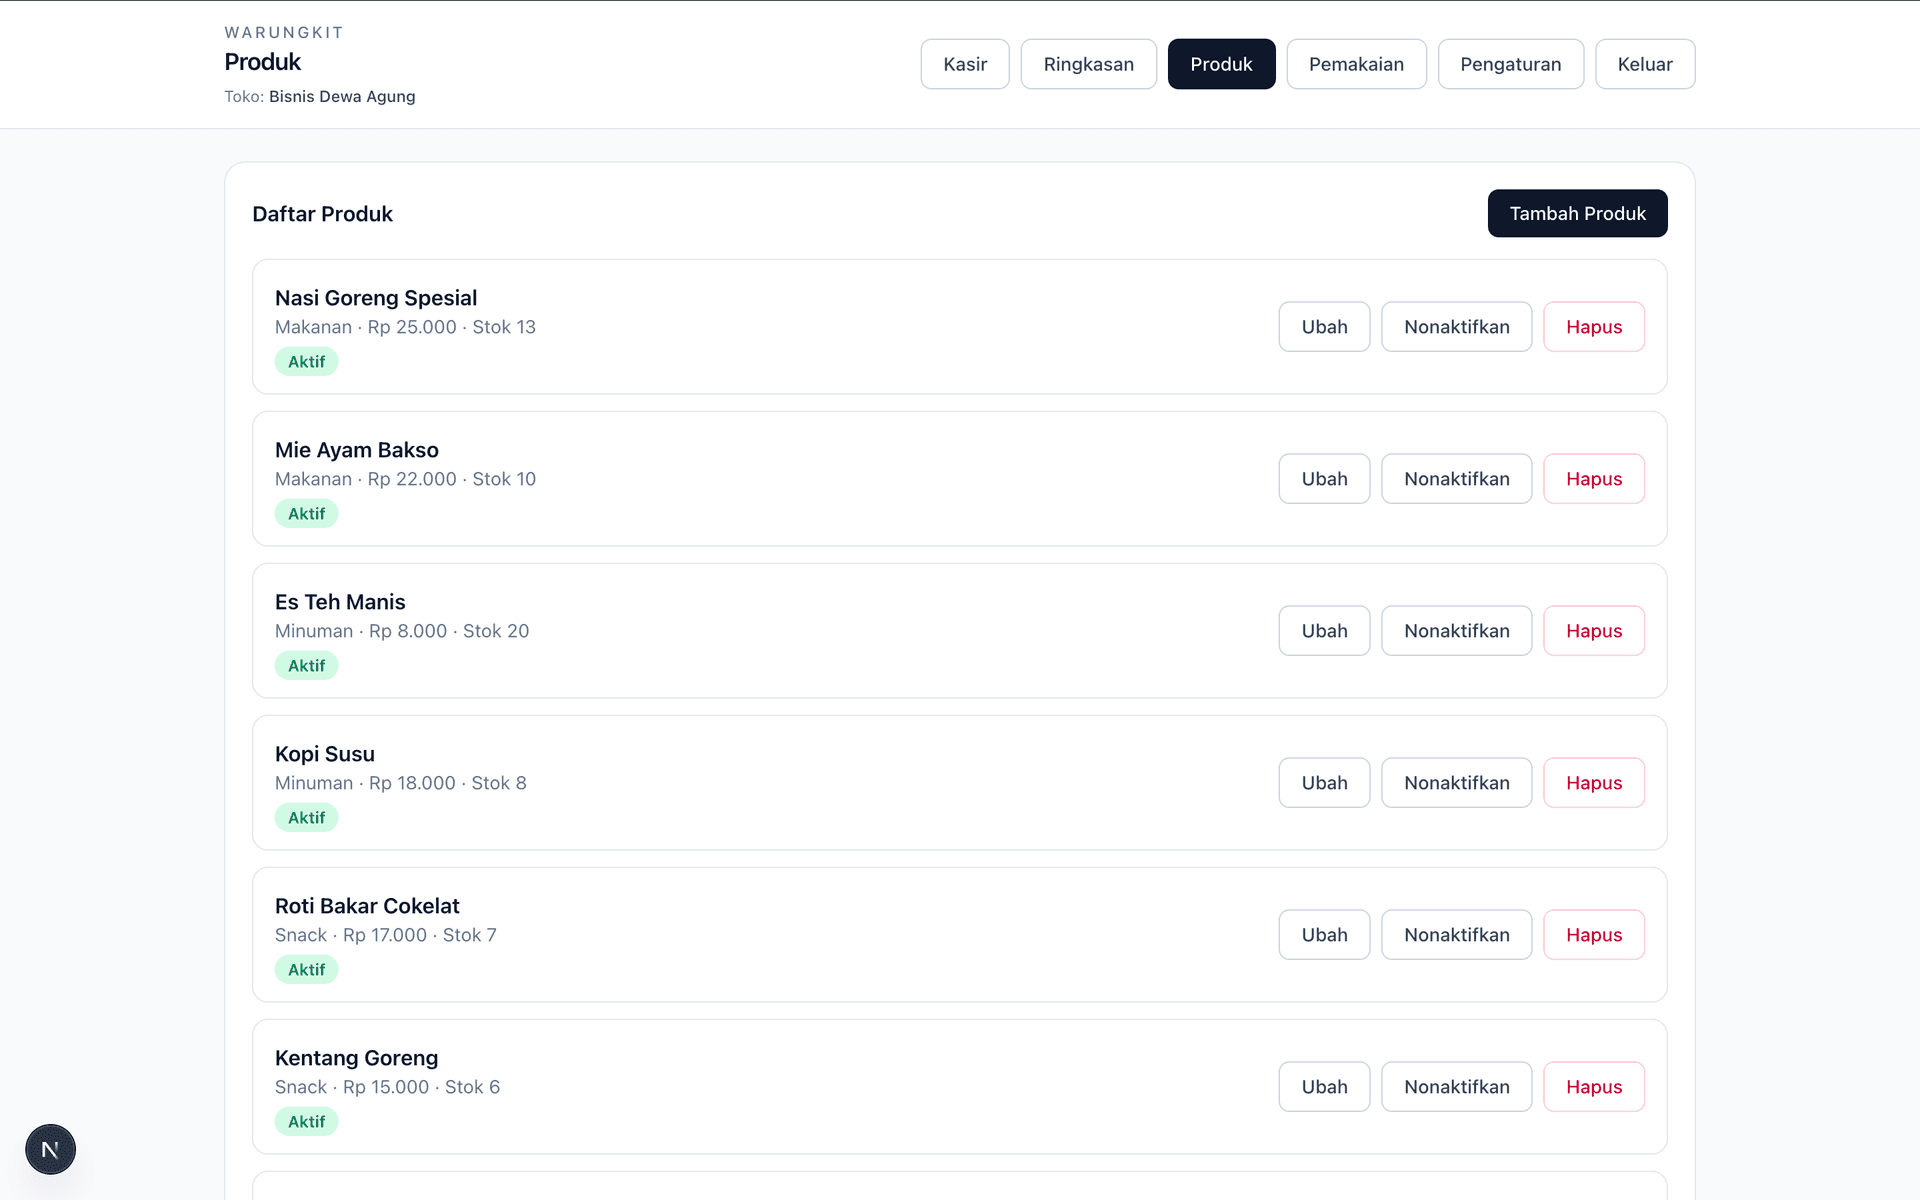The width and height of the screenshot is (1920, 1200).
Task: Click the Kopi Susu product title
Action: (x=325, y=754)
